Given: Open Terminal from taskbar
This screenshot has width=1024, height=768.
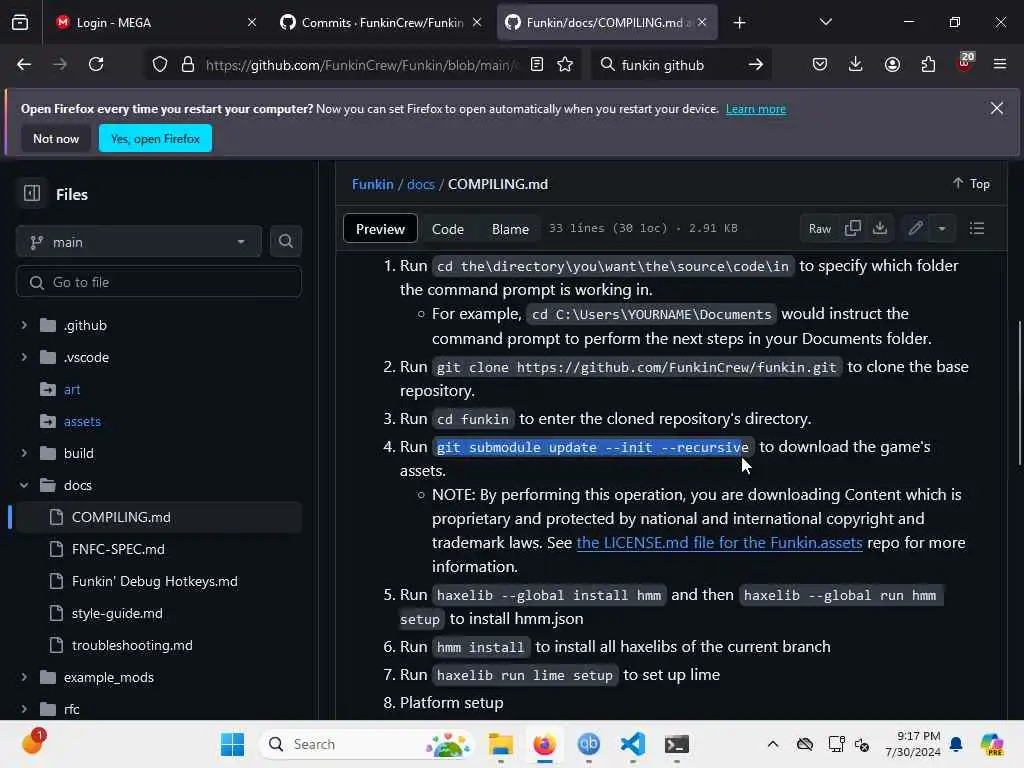Looking at the screenshot, I should [x=677, y=744].
